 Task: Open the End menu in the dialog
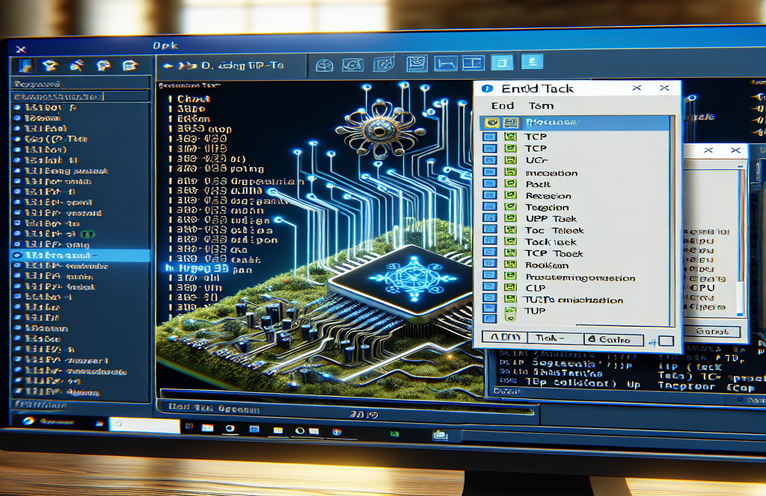502,105
